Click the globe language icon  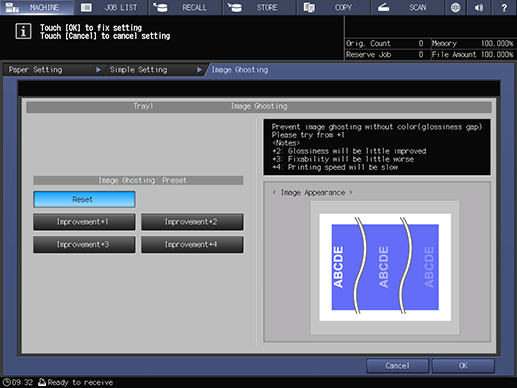click(x=455, y=7)
